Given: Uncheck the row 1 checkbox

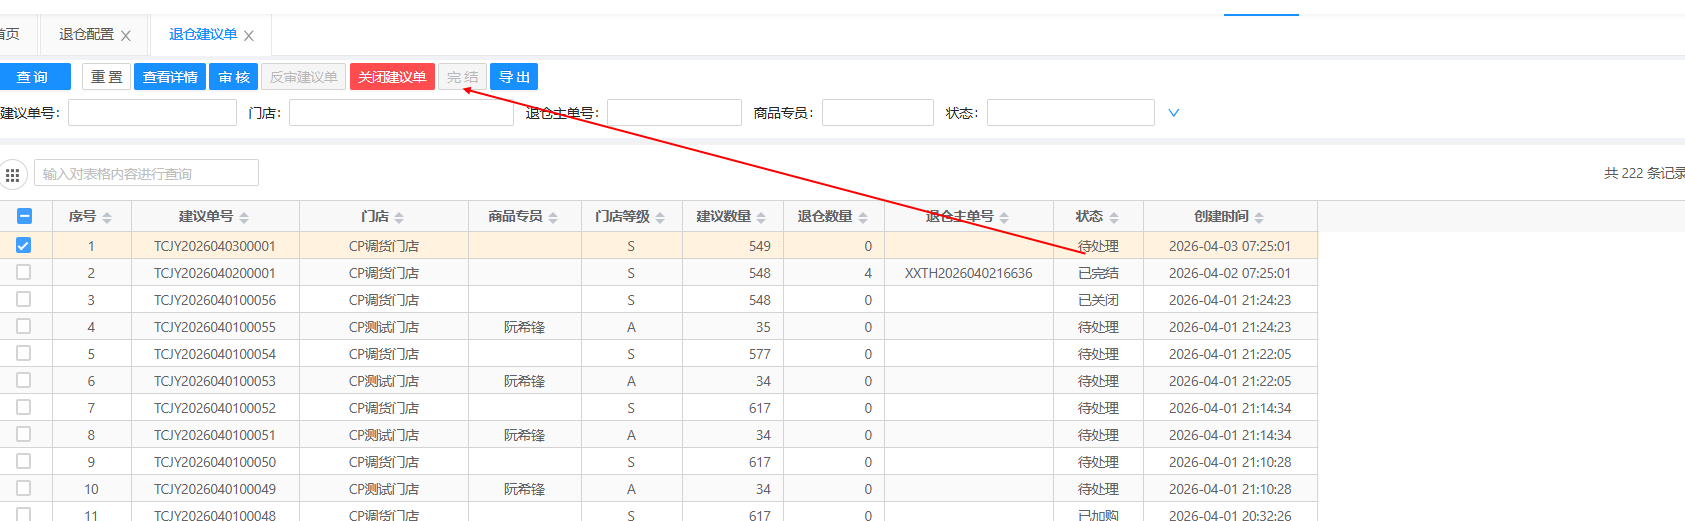Looking at the screenshot, I should [x=24, y=245].
